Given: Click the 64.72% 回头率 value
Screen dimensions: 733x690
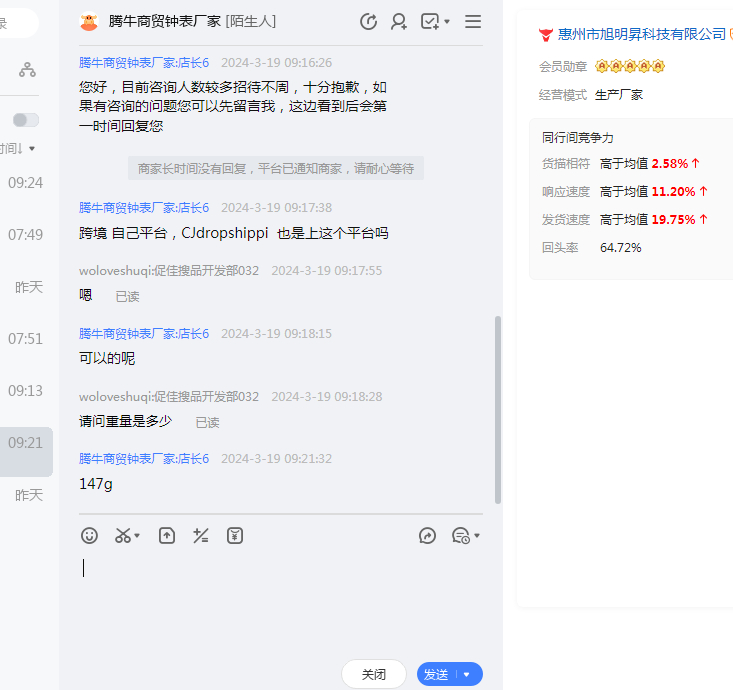Looking at the screenshot, I should point(620,248).
